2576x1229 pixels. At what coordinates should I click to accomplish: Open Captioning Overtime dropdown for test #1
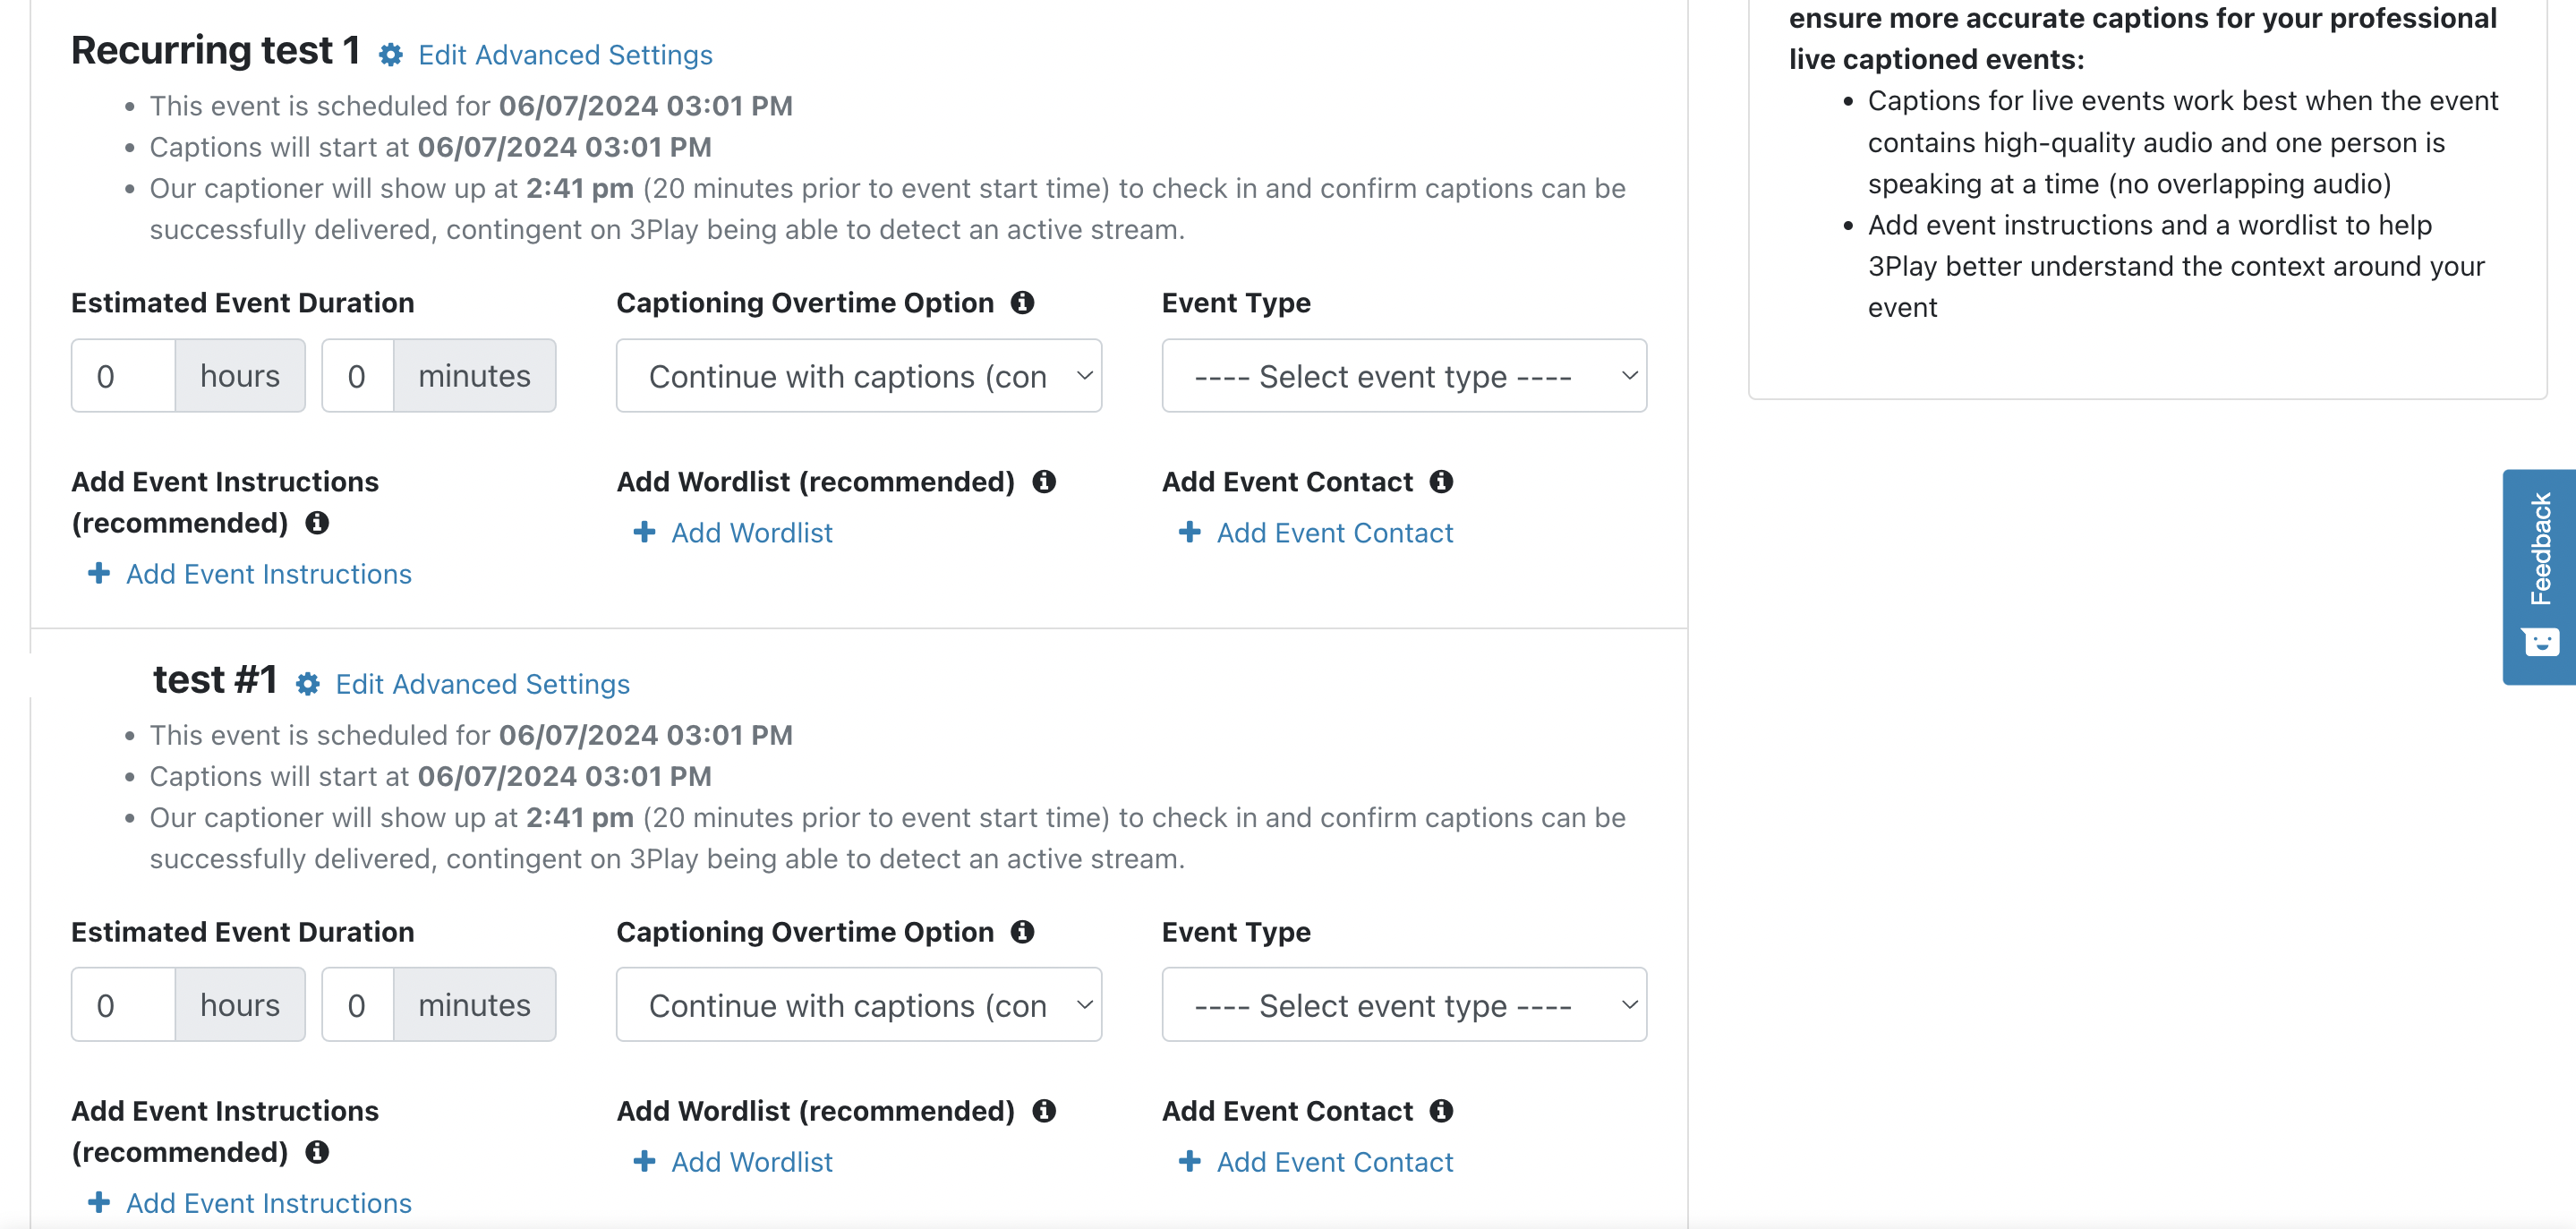click(858, 1005)
